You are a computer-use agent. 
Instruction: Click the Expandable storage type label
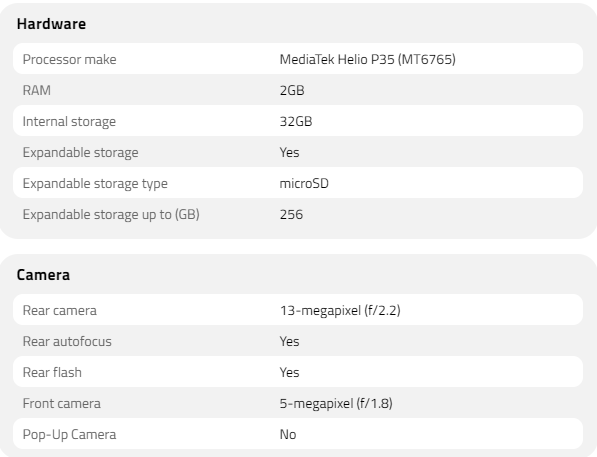tap(95, 184)
